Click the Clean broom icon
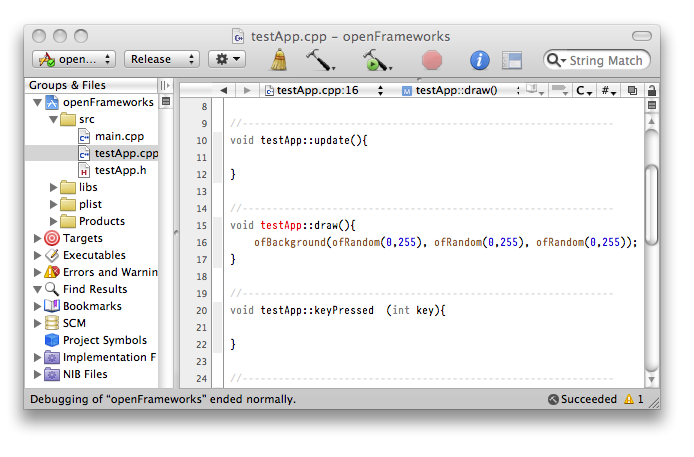 pos(280,60)
